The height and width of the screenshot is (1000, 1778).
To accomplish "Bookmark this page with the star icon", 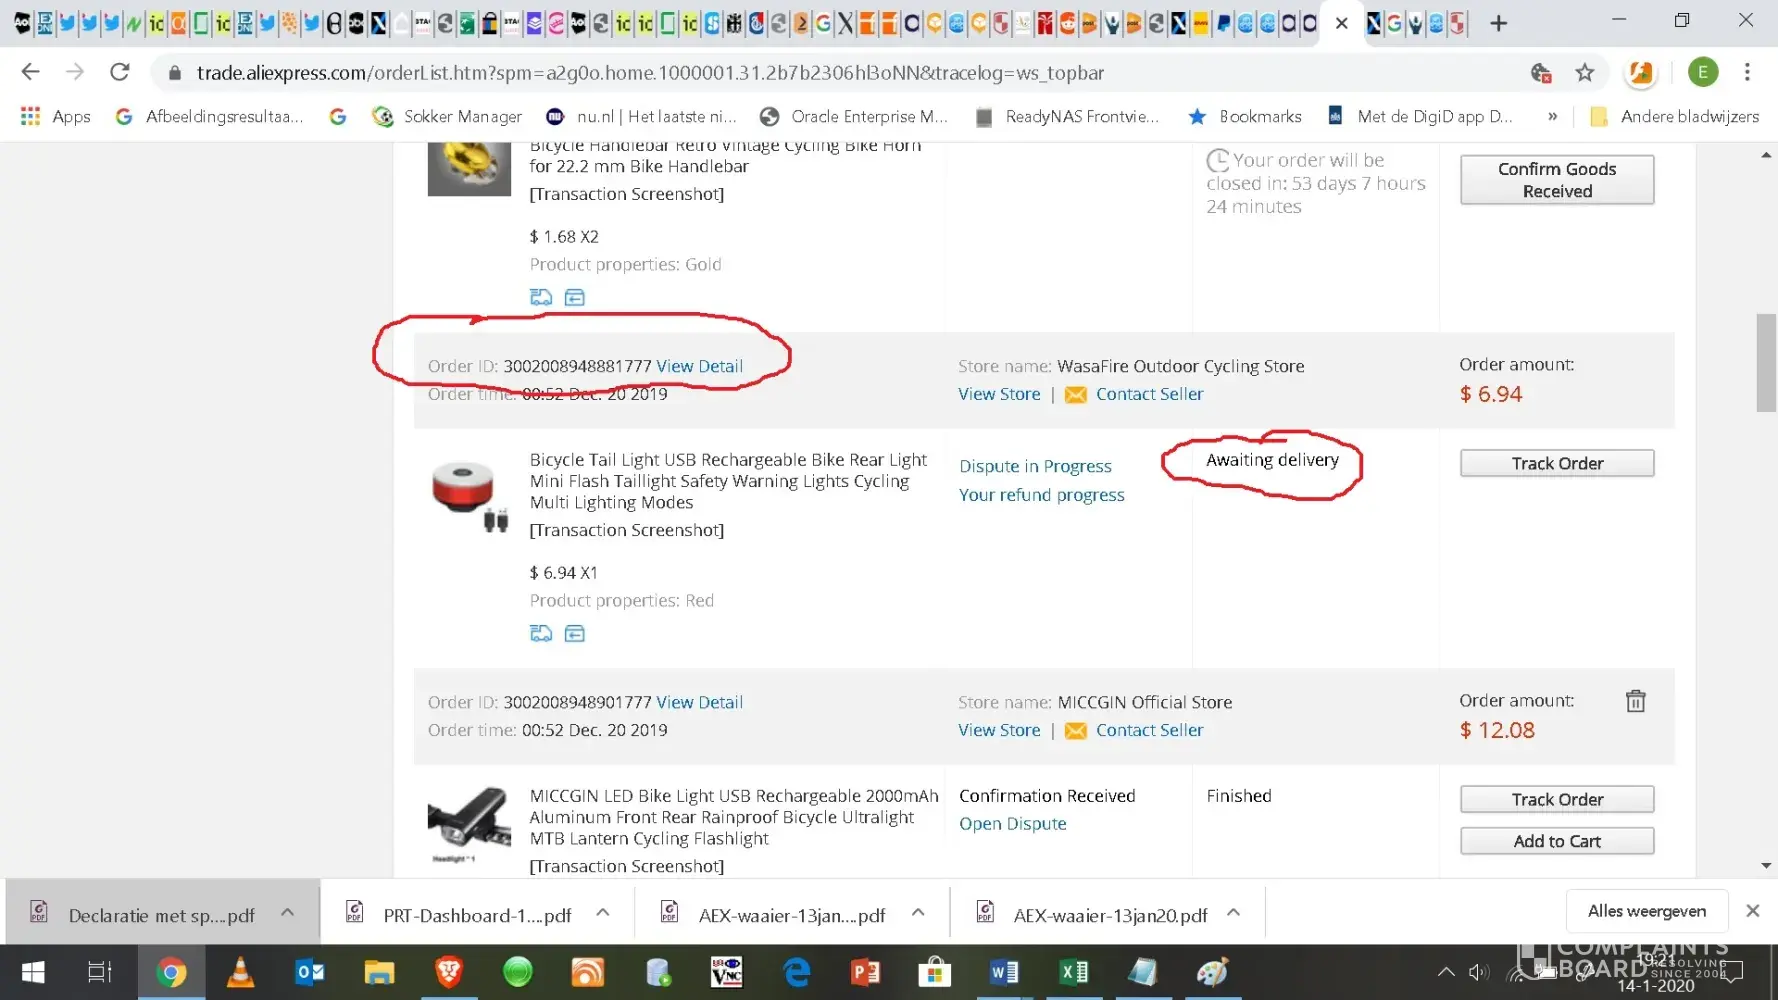I will pos(1585,72).
